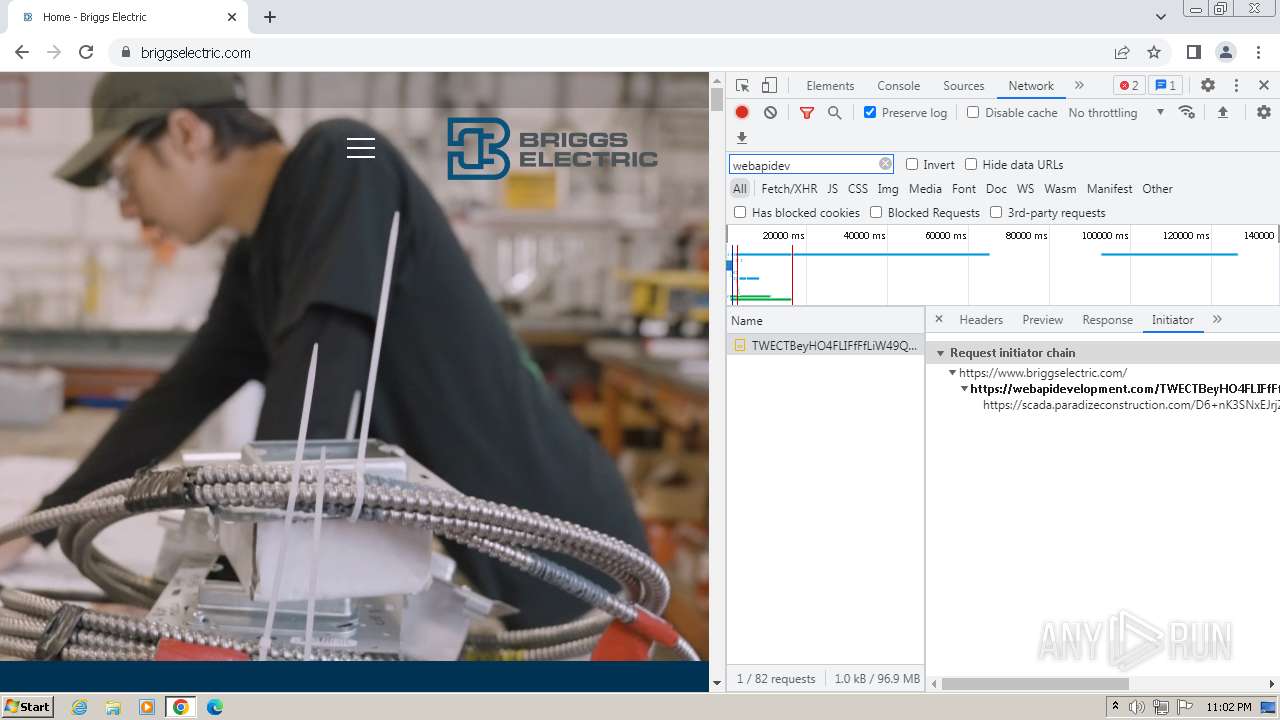Filter requests by CSS
This screenshot has width=1280, height=720.
pos(858,188)
